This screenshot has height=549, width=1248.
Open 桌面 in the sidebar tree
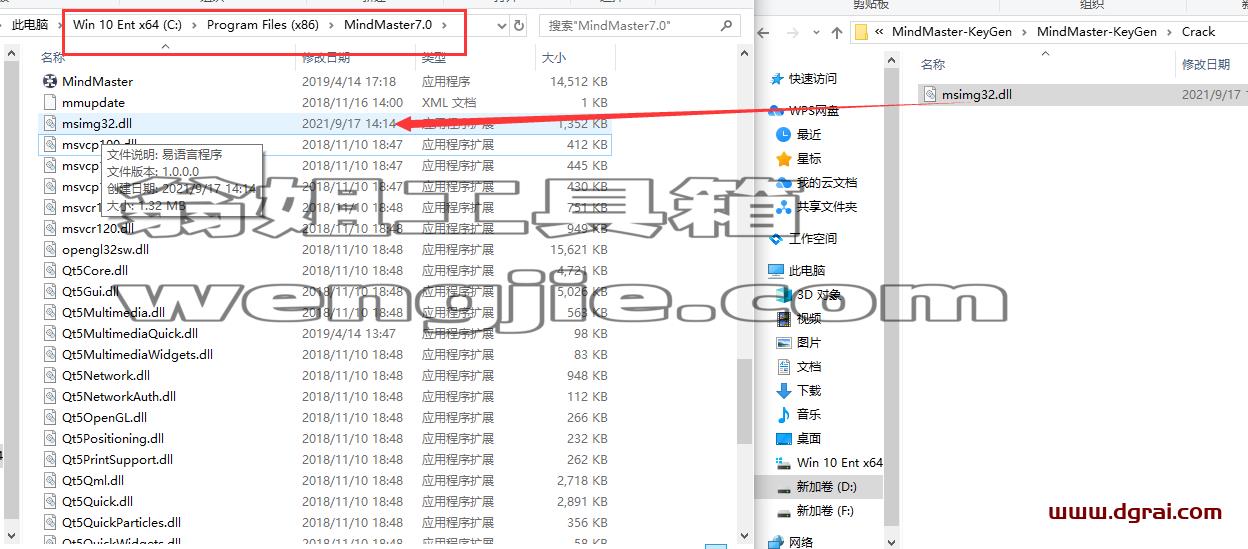click(809, 438)
